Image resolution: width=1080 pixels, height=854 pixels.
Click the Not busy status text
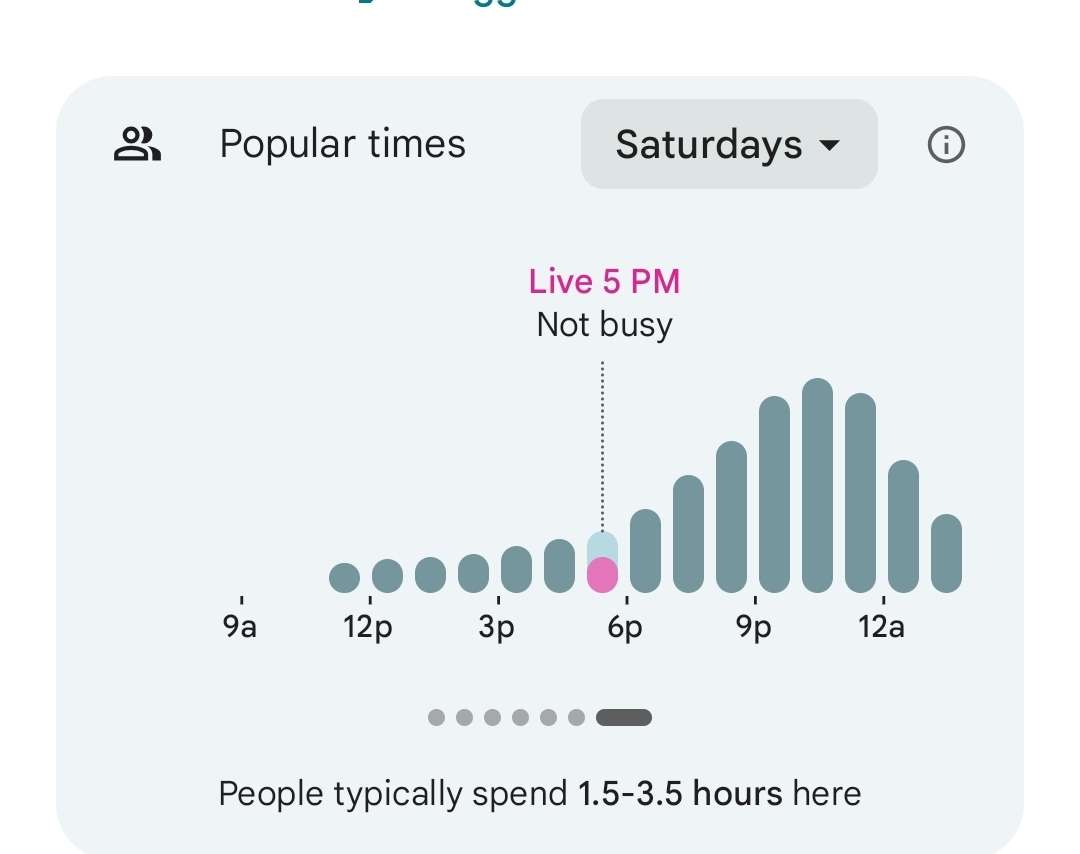tap(604, 325)
